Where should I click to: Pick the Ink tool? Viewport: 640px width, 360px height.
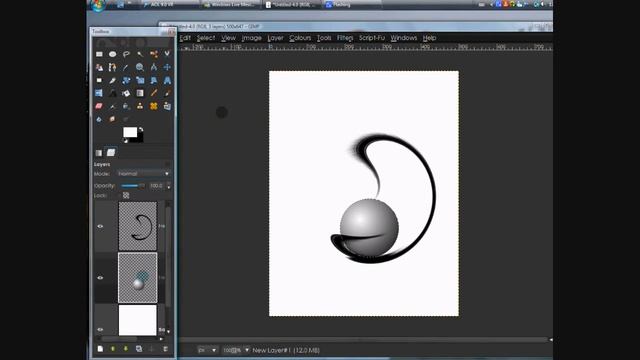tap(126, 107)
